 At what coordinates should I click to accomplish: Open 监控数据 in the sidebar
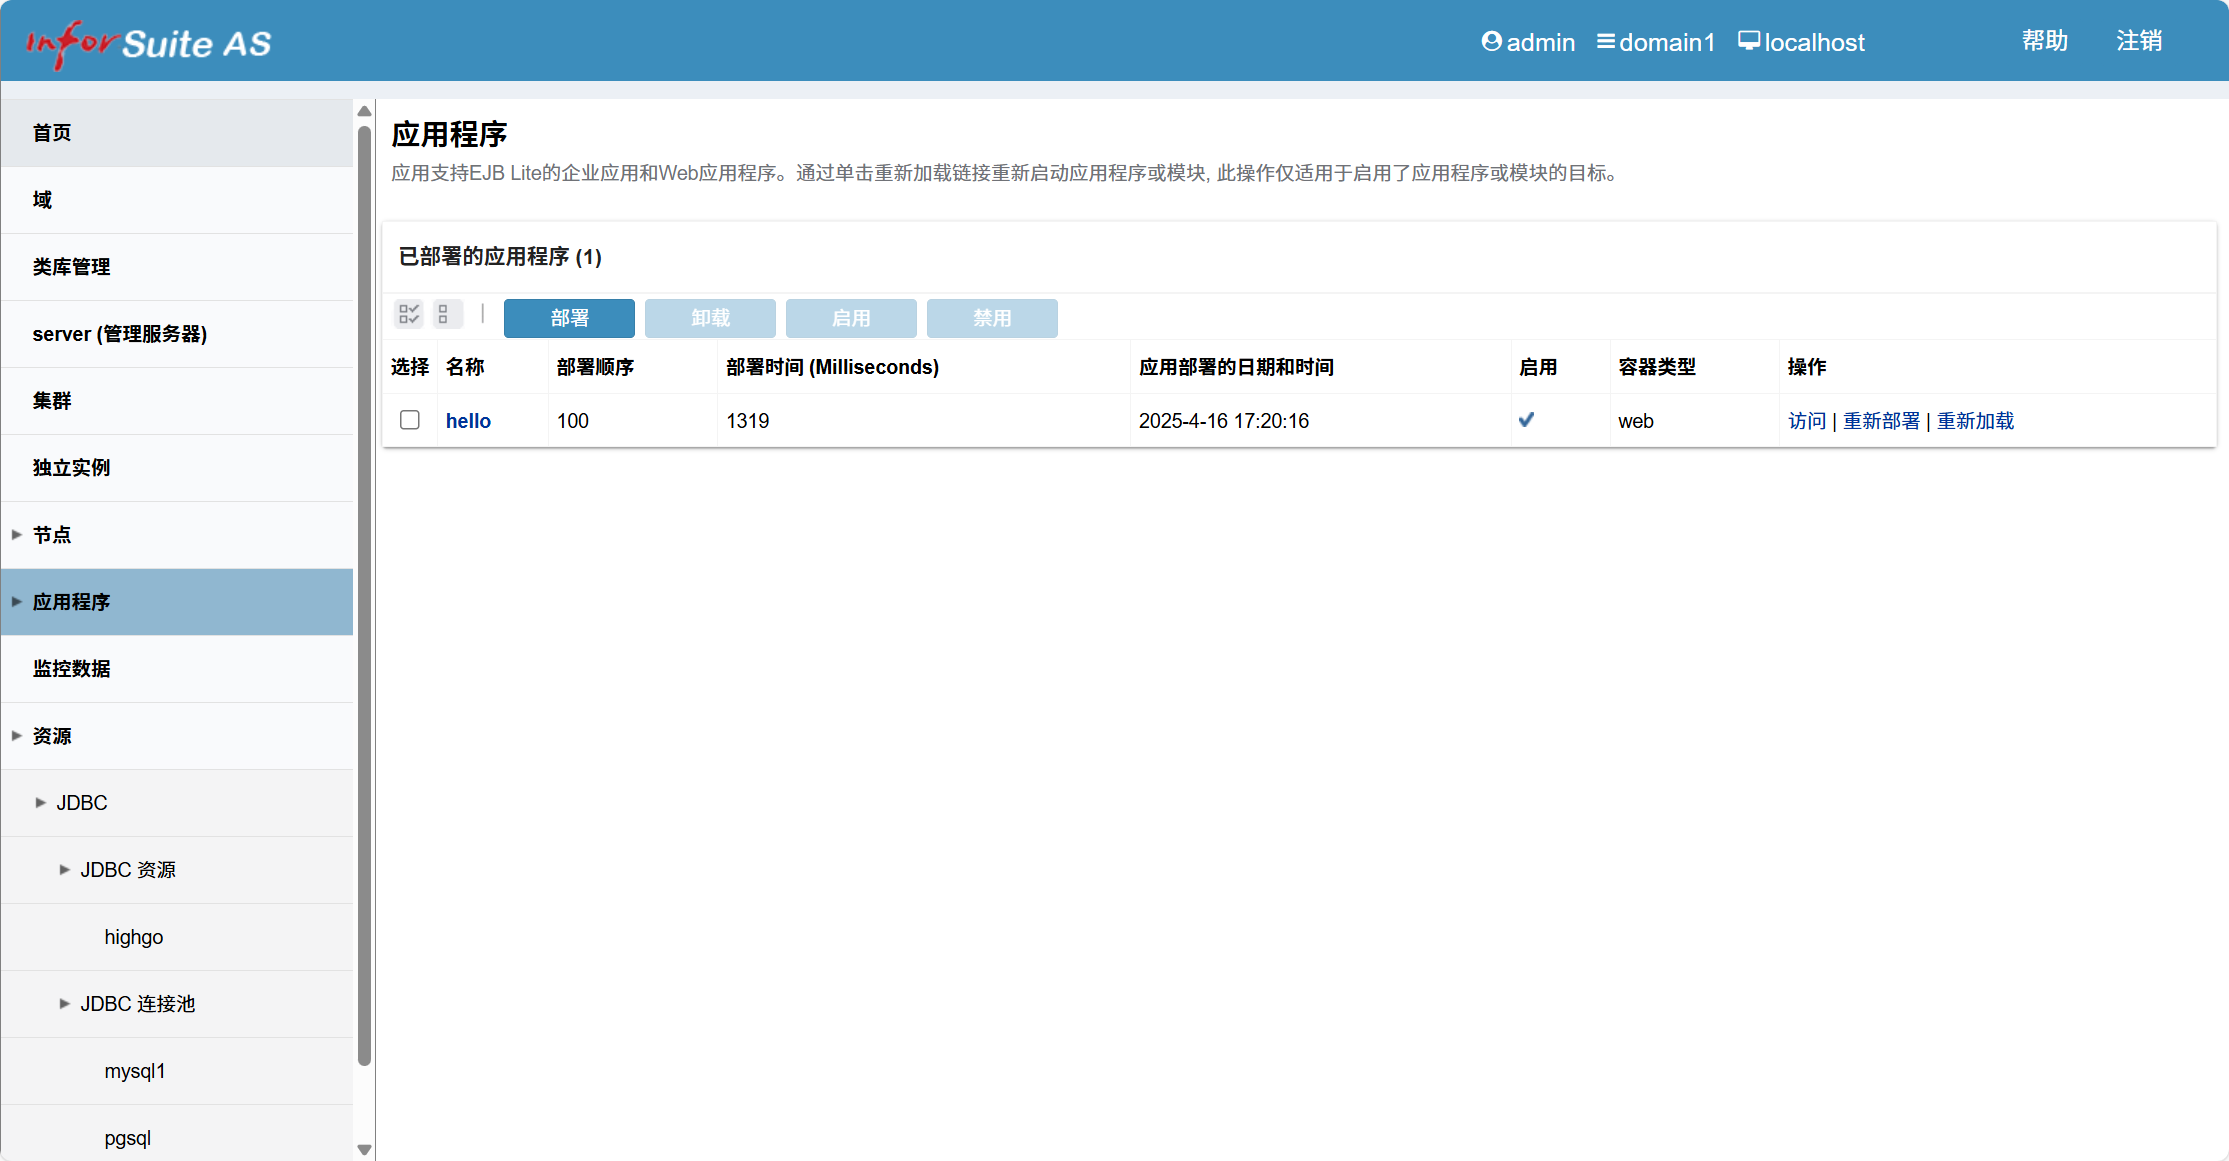71,669
